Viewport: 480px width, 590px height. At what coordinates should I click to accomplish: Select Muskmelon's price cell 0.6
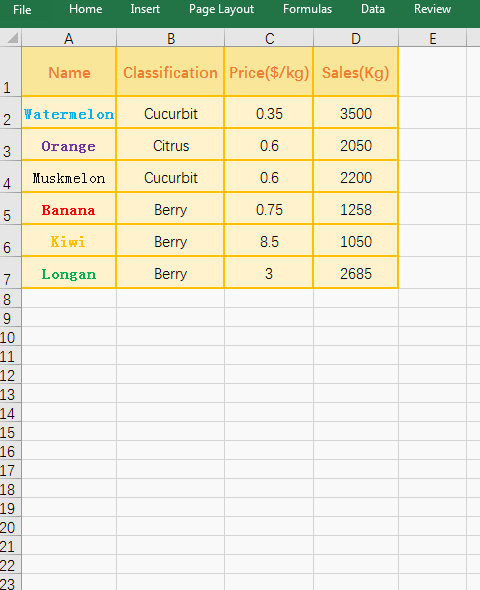(269, 177)
